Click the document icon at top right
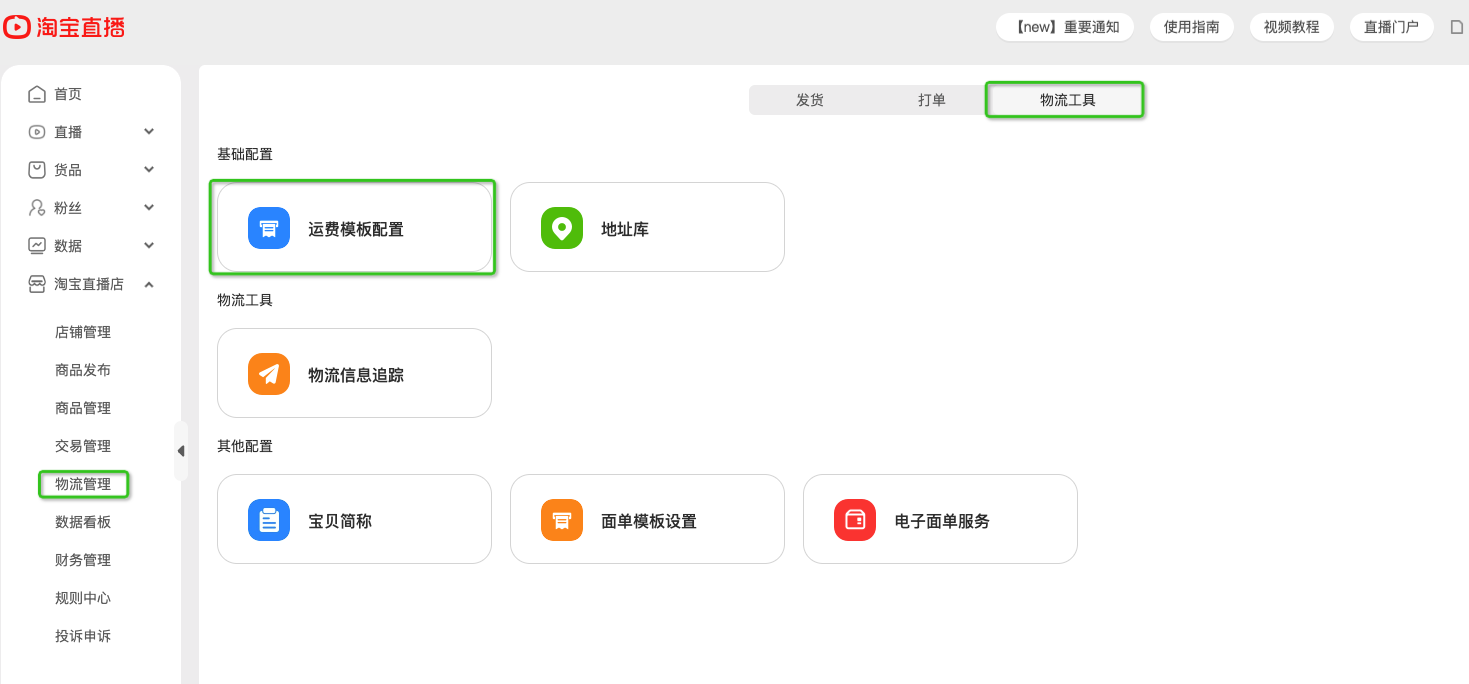Viewport: 1469px width, 684px height. (x=1457, y=28)
